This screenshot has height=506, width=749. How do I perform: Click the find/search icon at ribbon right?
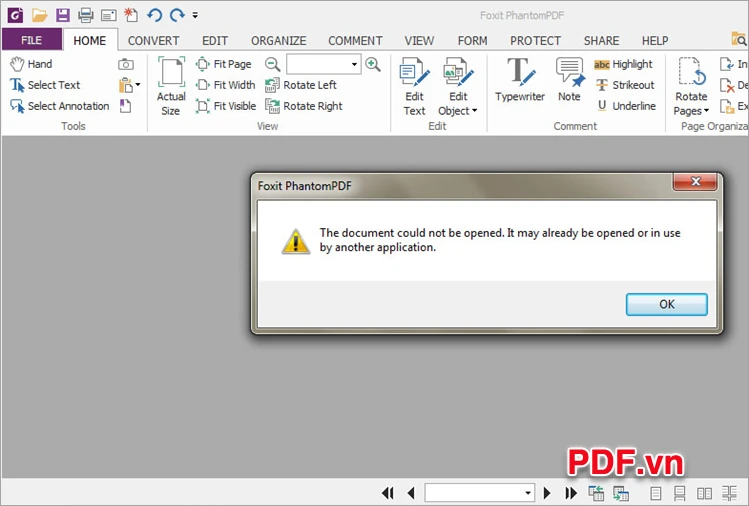tap(739, 39)
